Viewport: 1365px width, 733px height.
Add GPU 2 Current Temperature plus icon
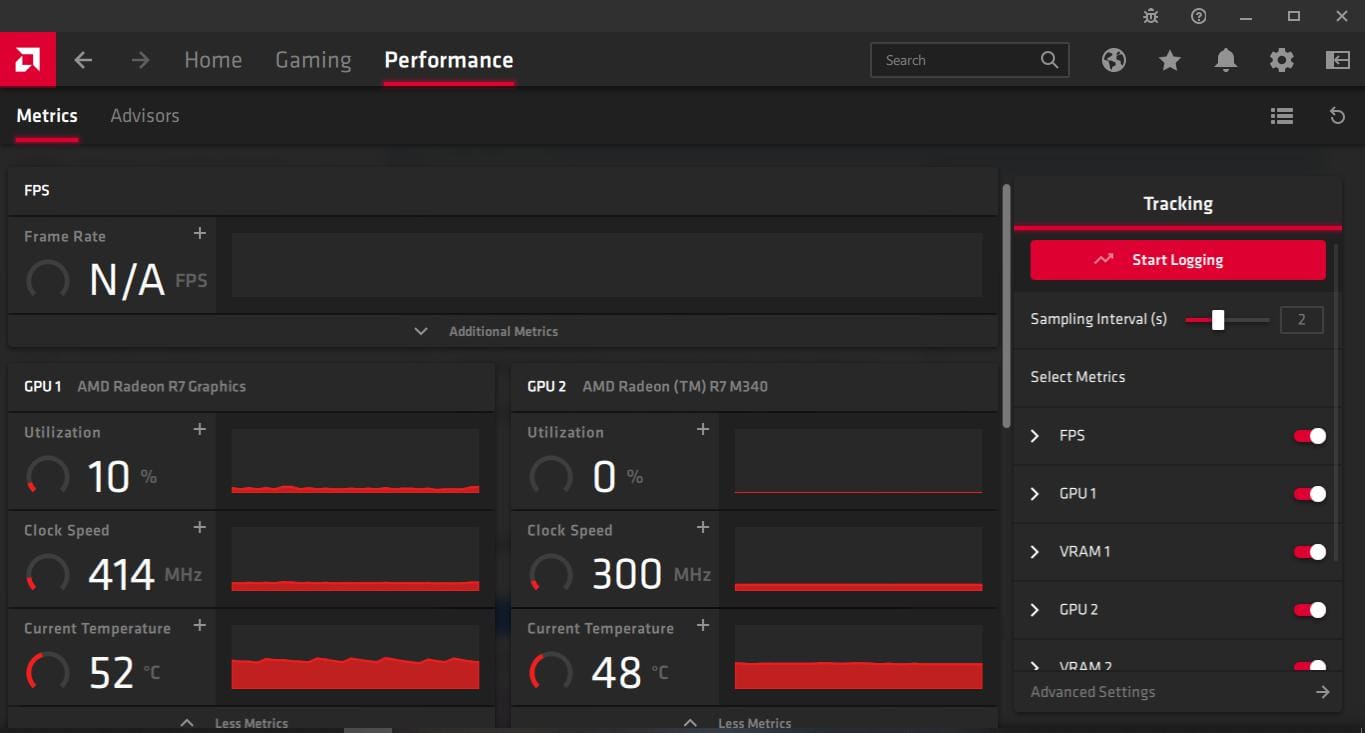coord(703,625)
